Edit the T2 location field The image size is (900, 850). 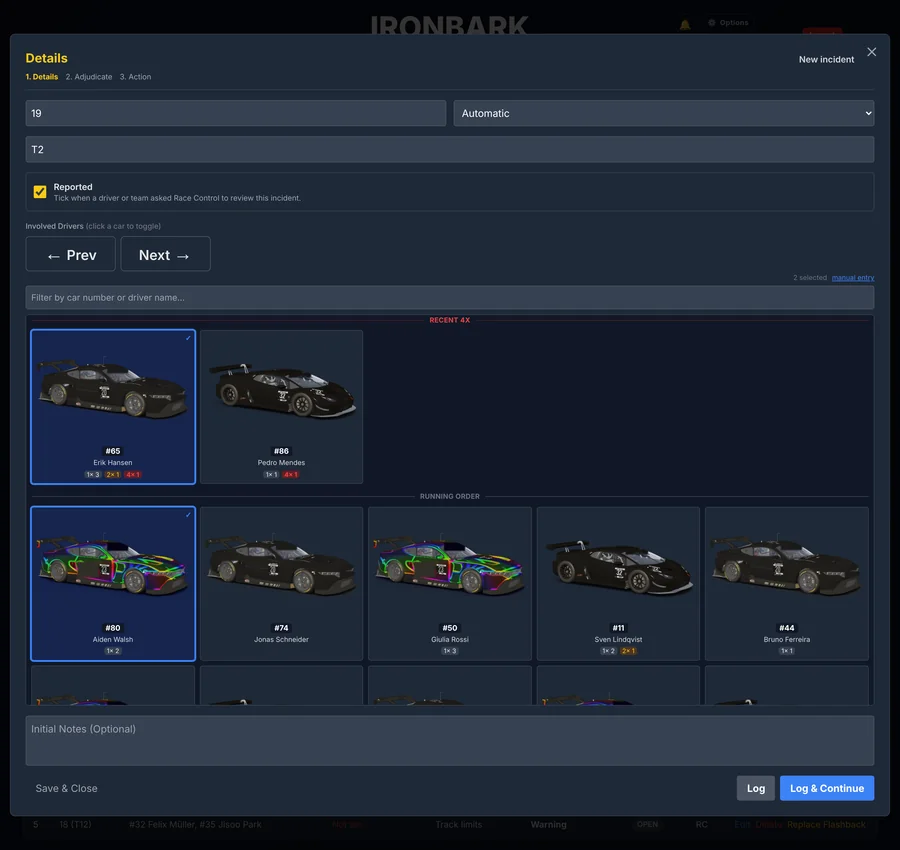pos(449,149)
